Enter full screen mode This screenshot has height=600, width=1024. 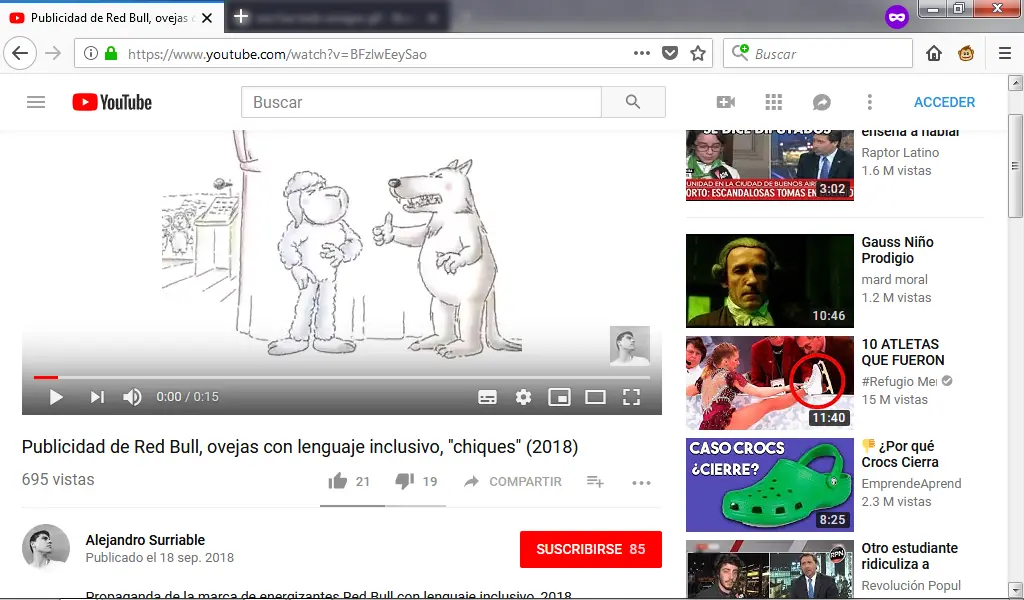point(631,397)
